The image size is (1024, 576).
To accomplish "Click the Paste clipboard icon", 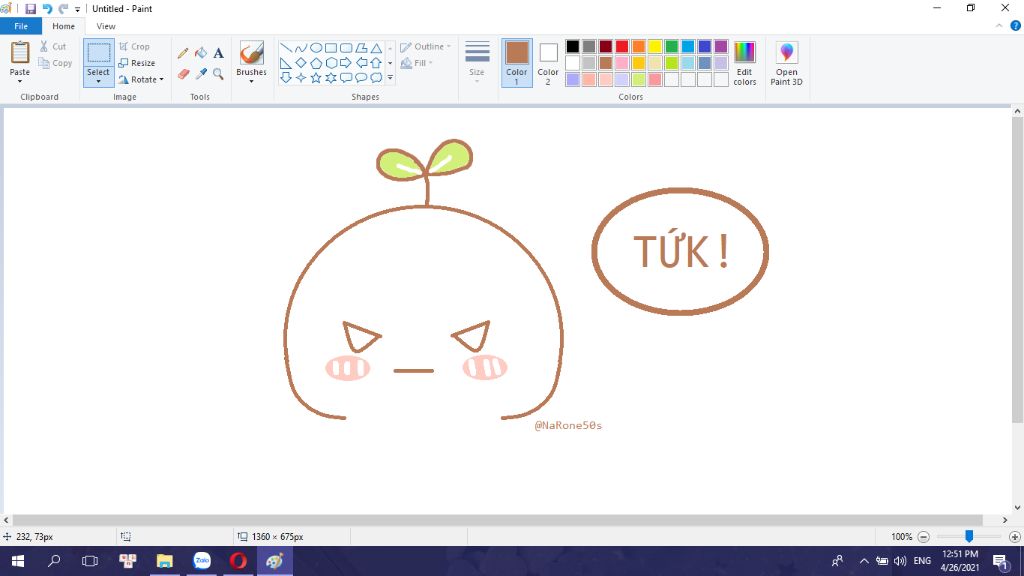I will click(20, 53).
